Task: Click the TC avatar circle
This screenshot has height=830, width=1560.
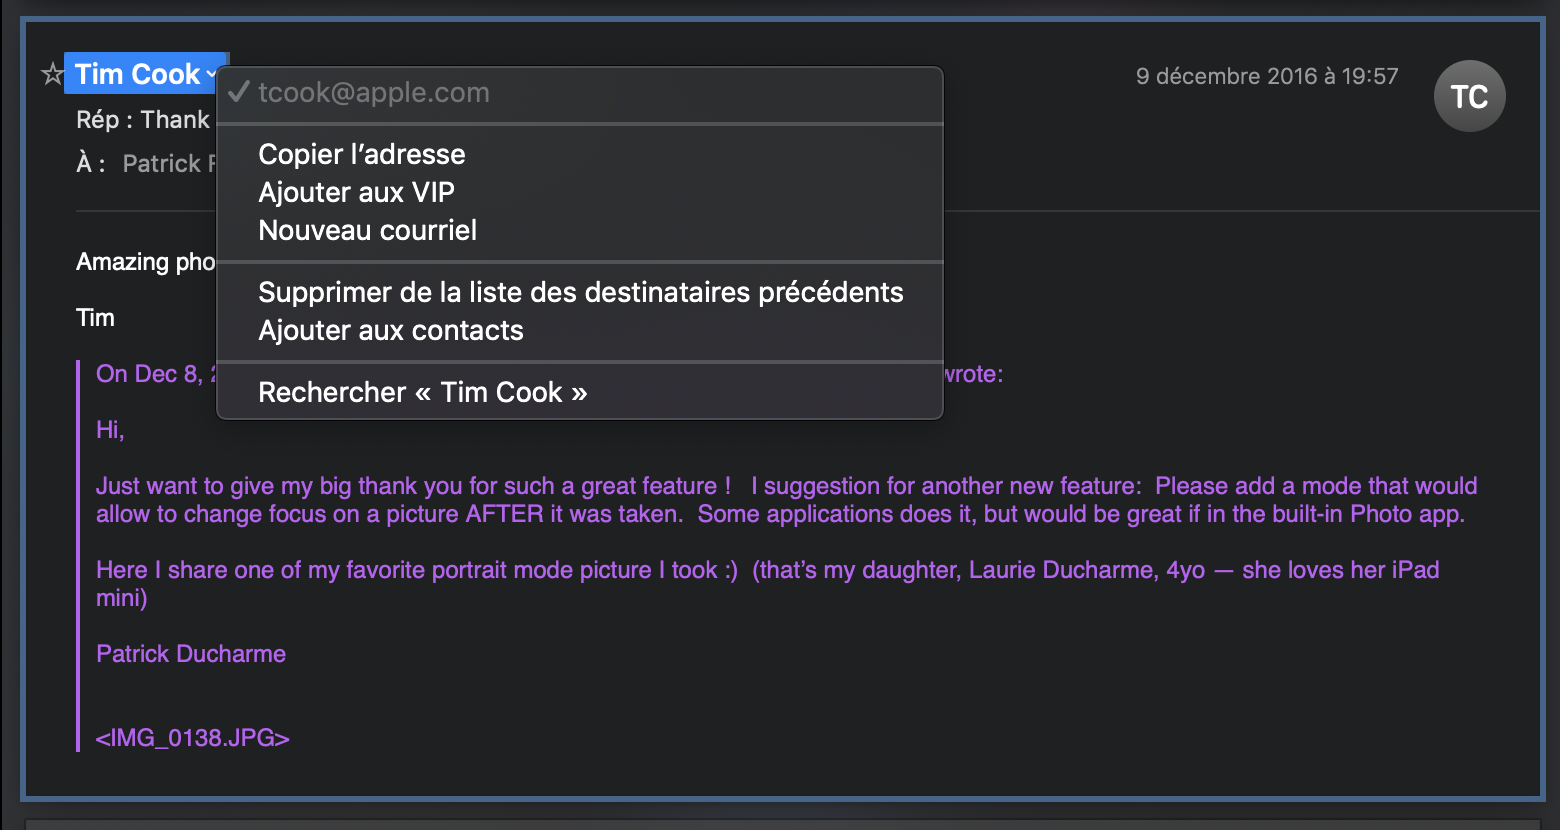Action: [x=1469, y=96]
